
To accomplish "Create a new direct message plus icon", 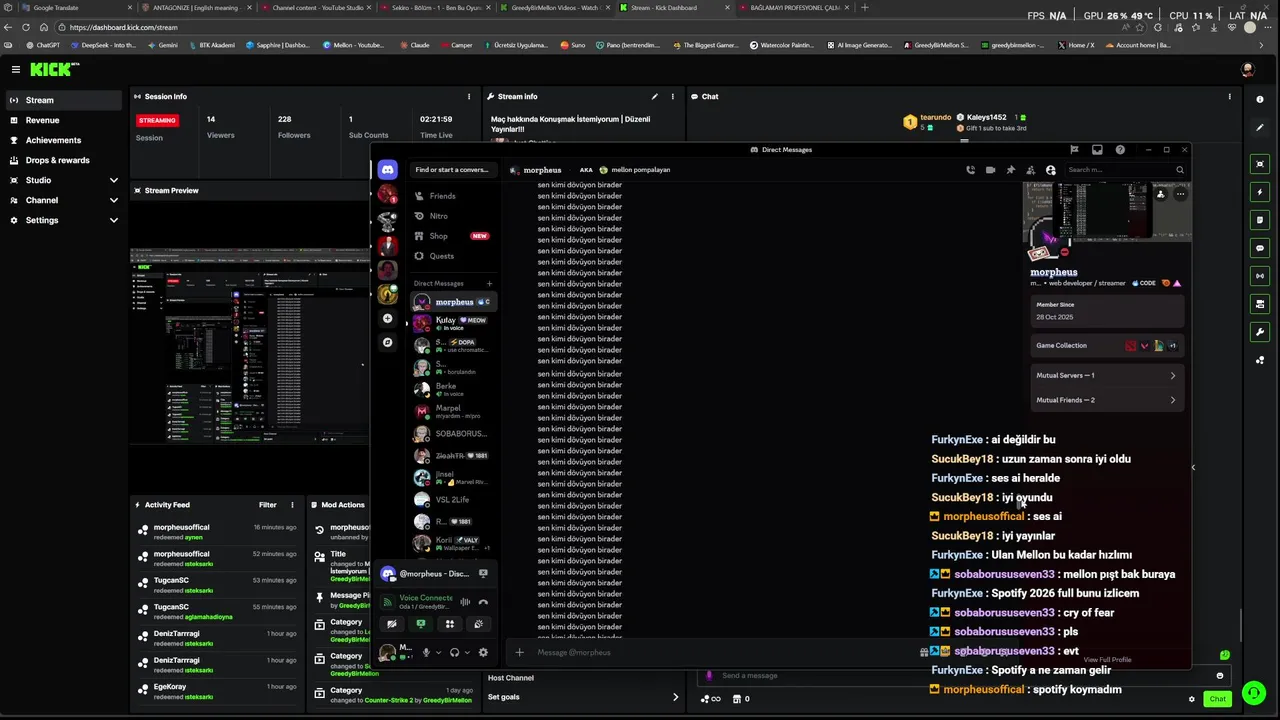I will click(x=489, y=283).
